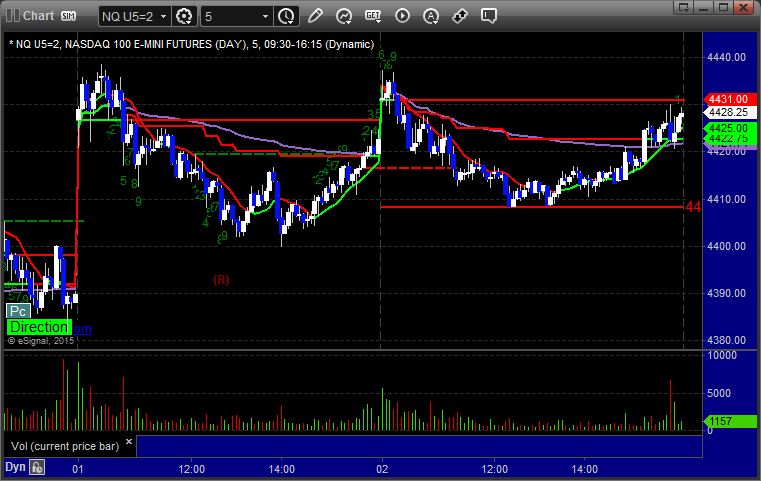This screenshot has width=761, height=481.
Task: Open the alerts 'A' circle menu
Action: pyautogui.click(x=431, y=16)
